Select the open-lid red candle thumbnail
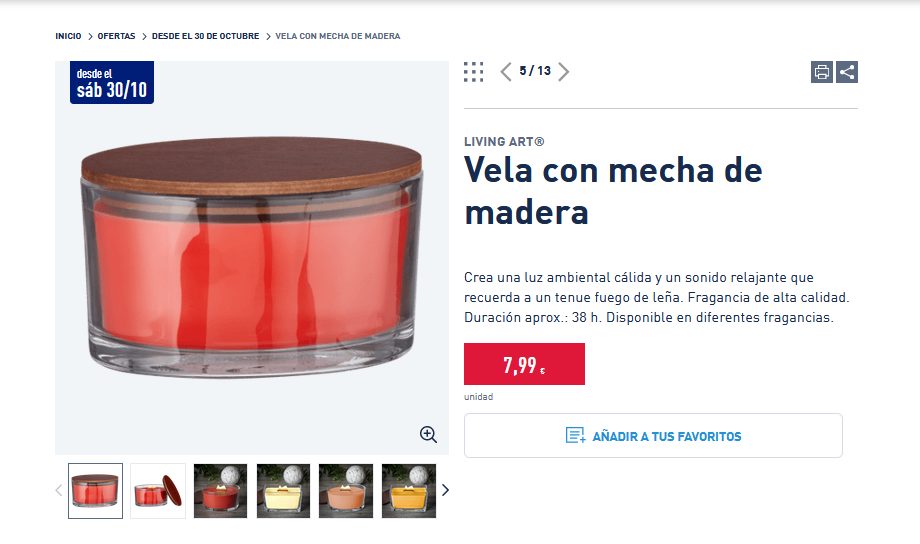Screen dimensions: 920x544 click(x=158, y=491)
